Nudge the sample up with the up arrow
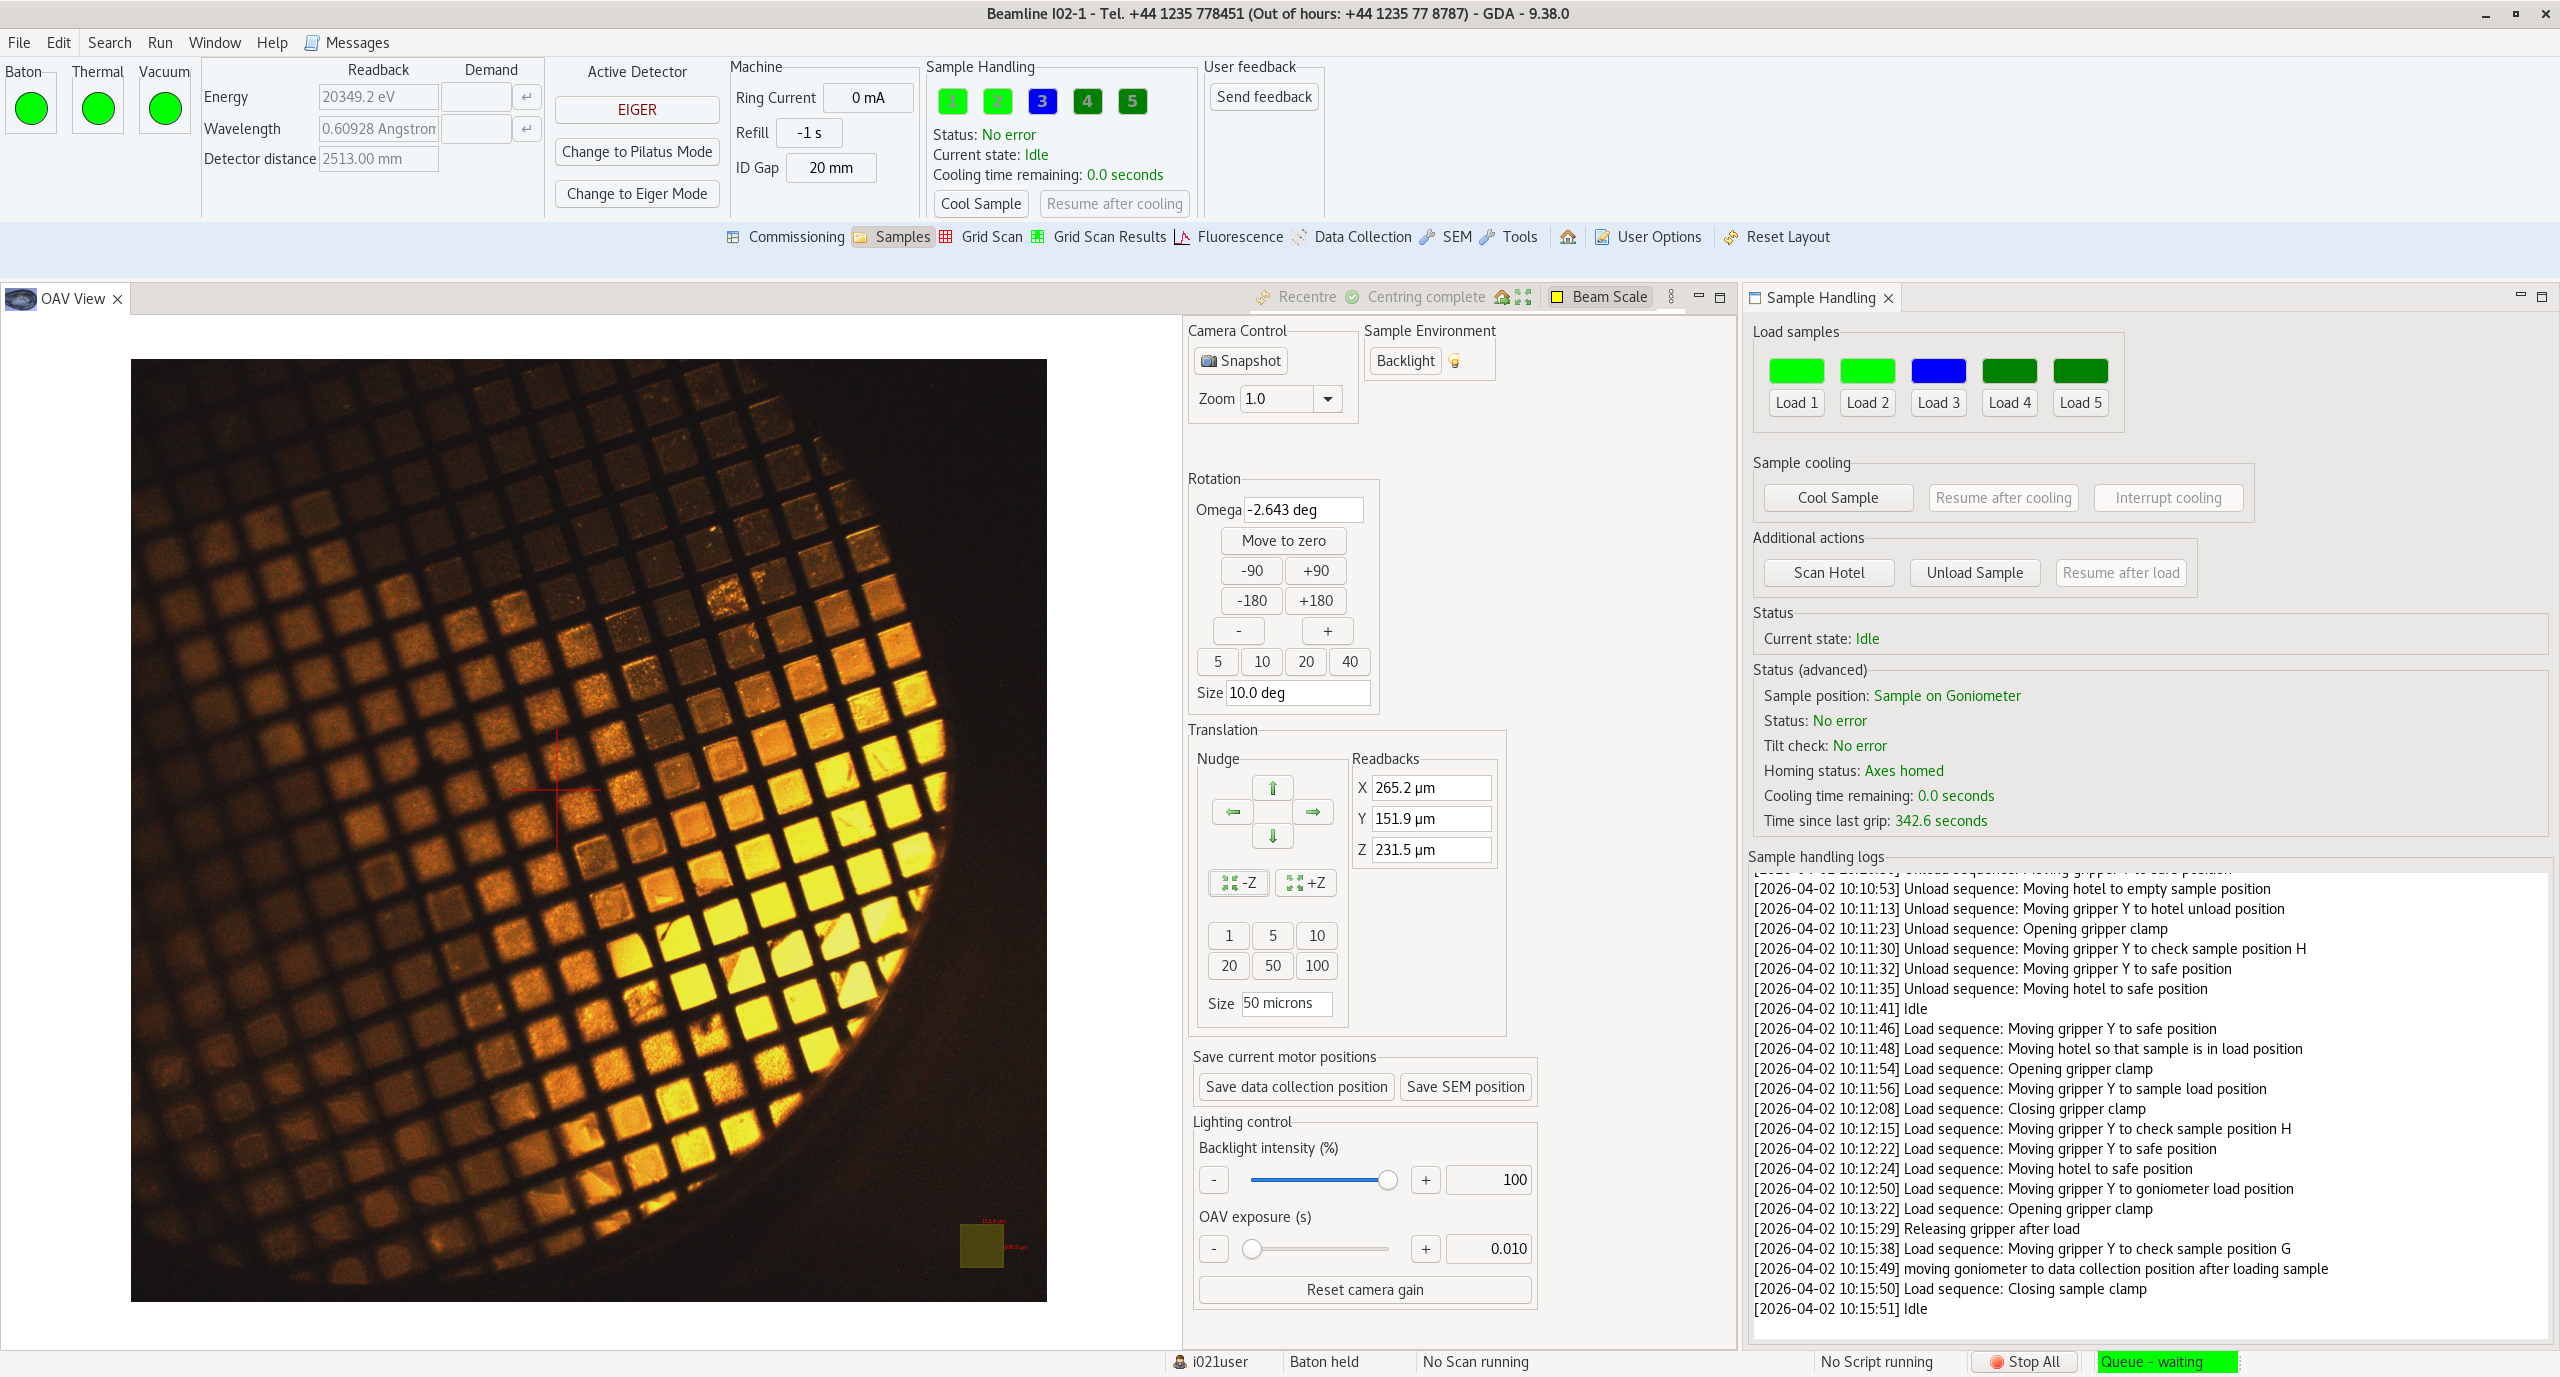2560x1377 pixels. tap(1273, 788)
